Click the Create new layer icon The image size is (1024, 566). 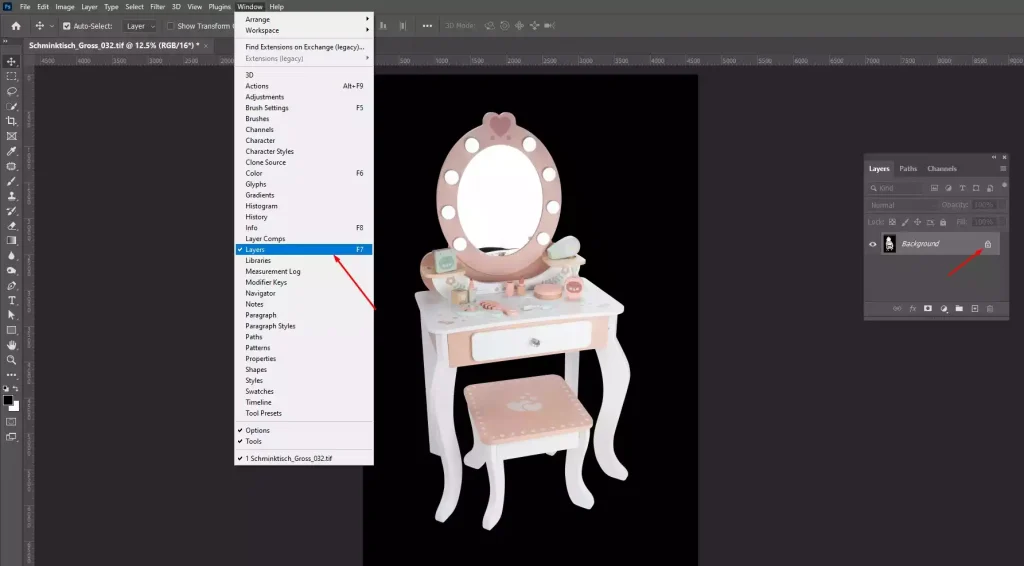tap(975, 309)
